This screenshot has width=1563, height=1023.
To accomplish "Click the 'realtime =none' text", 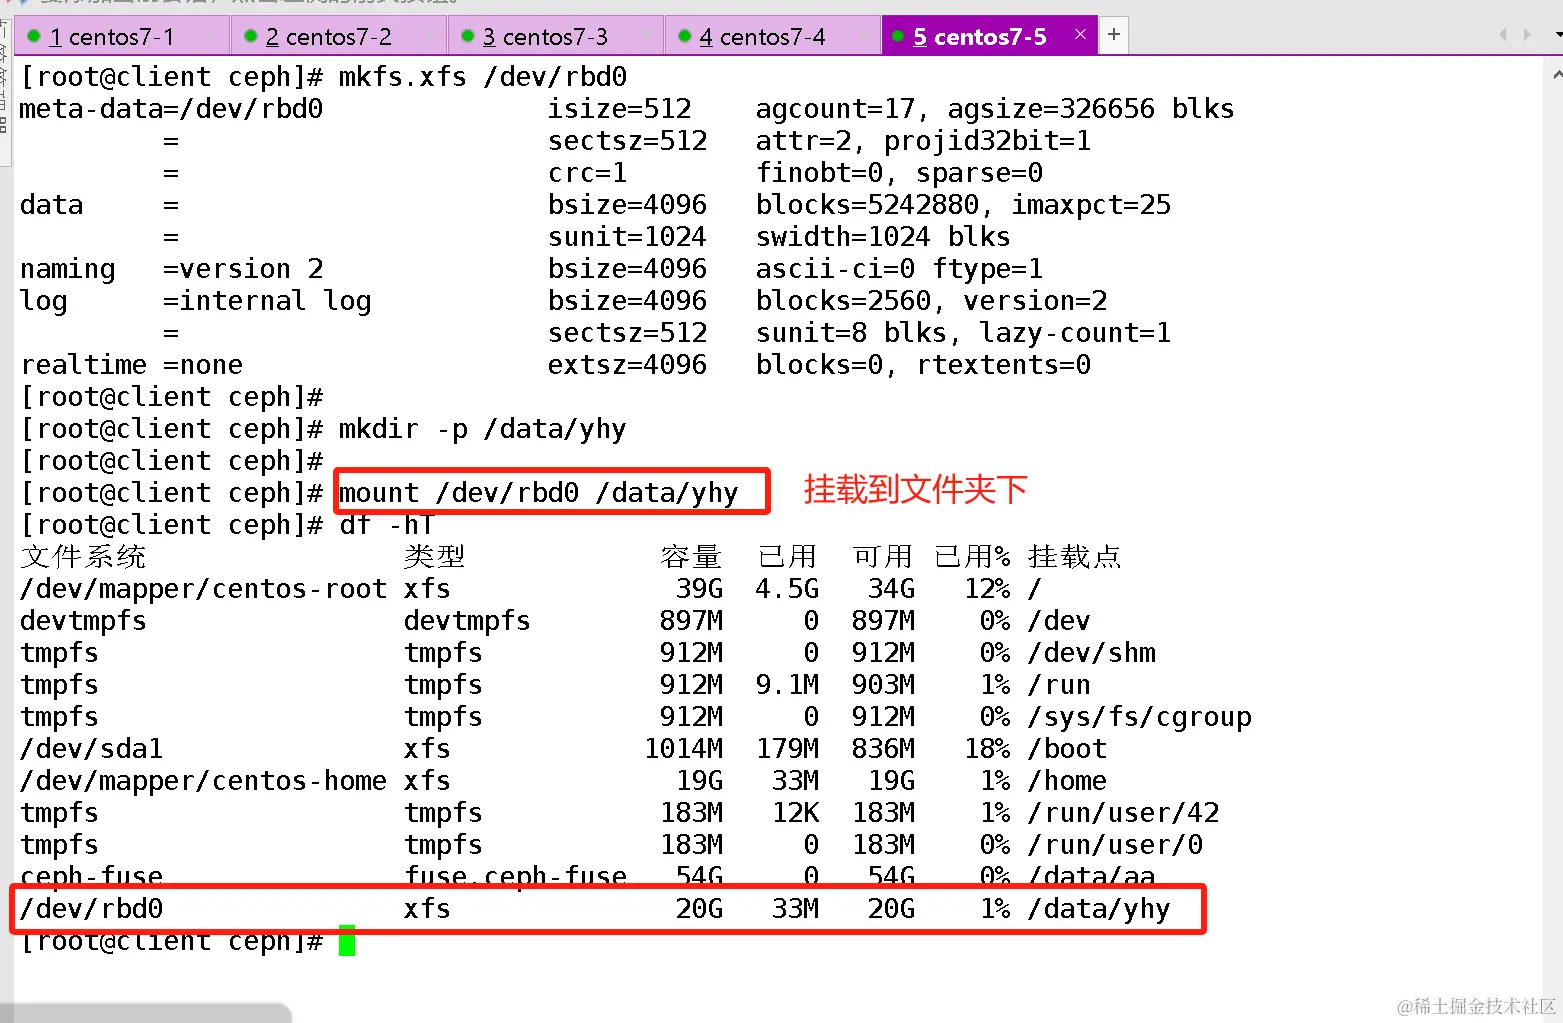I will point(131,365).
